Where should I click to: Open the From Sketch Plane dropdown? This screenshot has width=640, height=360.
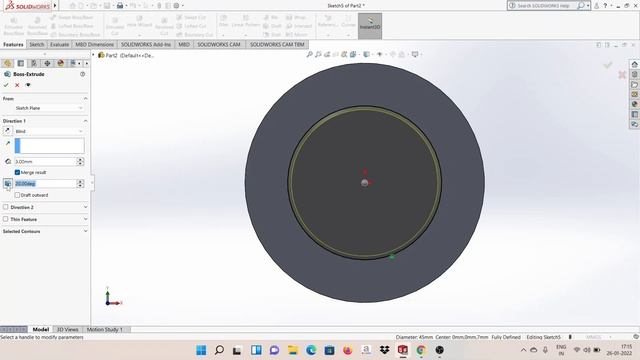(x=49, y=108)
